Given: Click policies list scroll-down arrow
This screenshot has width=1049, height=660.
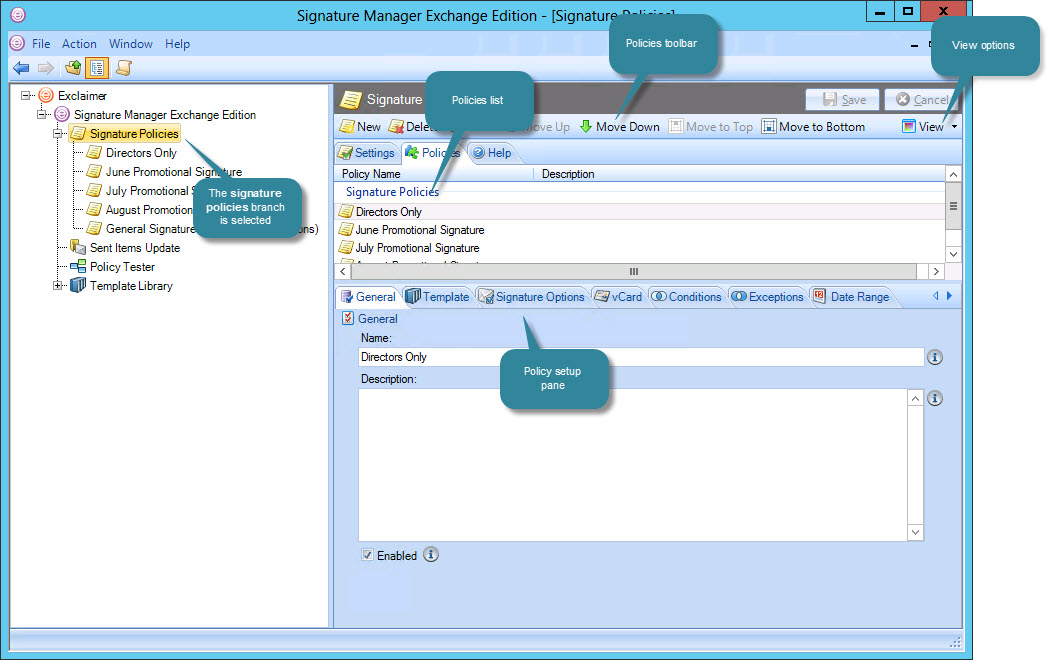Looking at the screenshot, I should coord(953,254).
